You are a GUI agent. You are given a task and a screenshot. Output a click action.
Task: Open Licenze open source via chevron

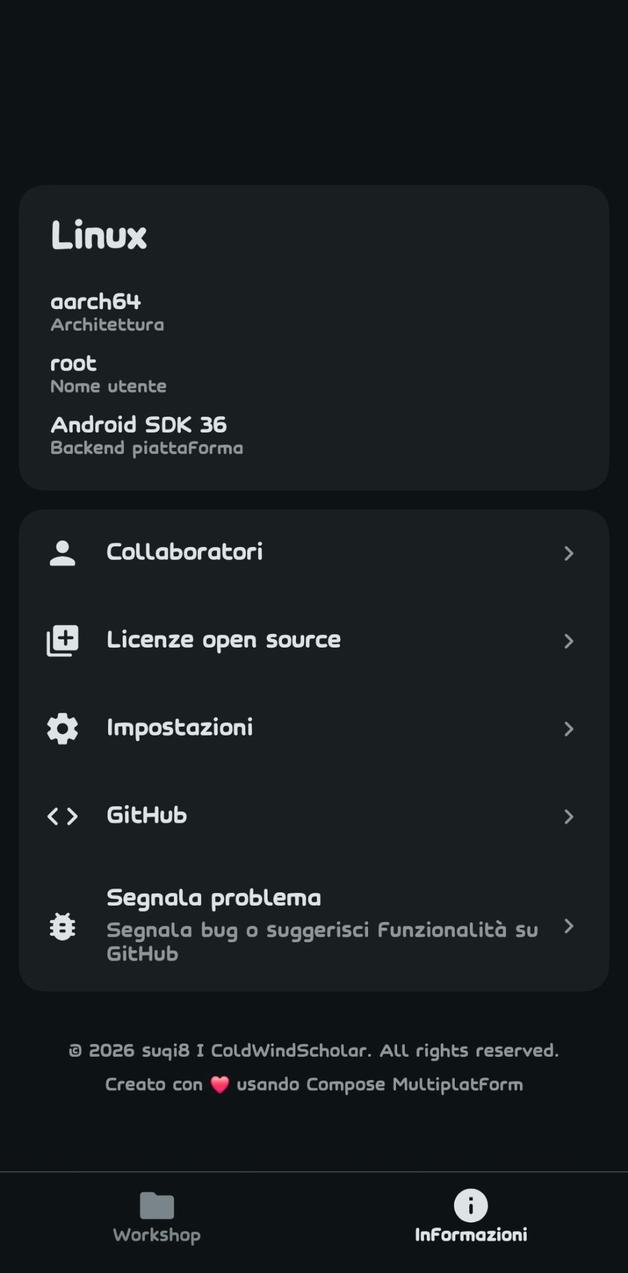click(568, 641)
